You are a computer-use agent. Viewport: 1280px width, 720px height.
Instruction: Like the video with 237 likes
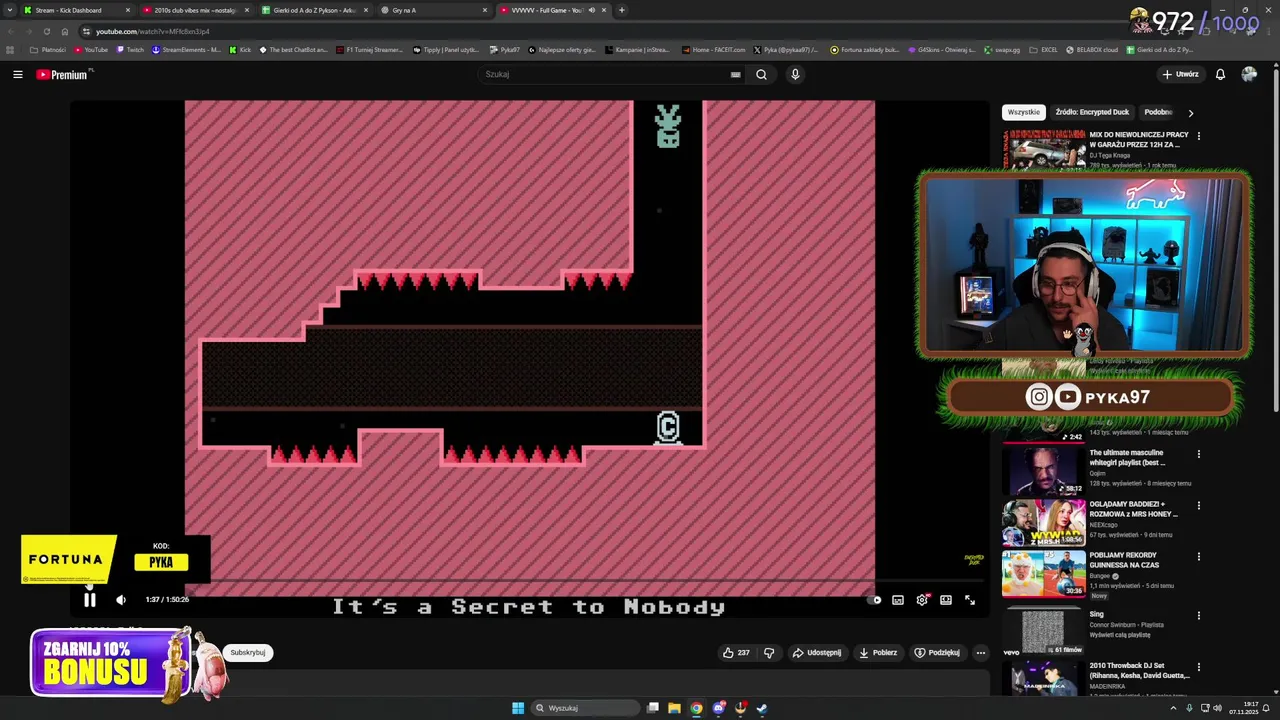(736, 653)
